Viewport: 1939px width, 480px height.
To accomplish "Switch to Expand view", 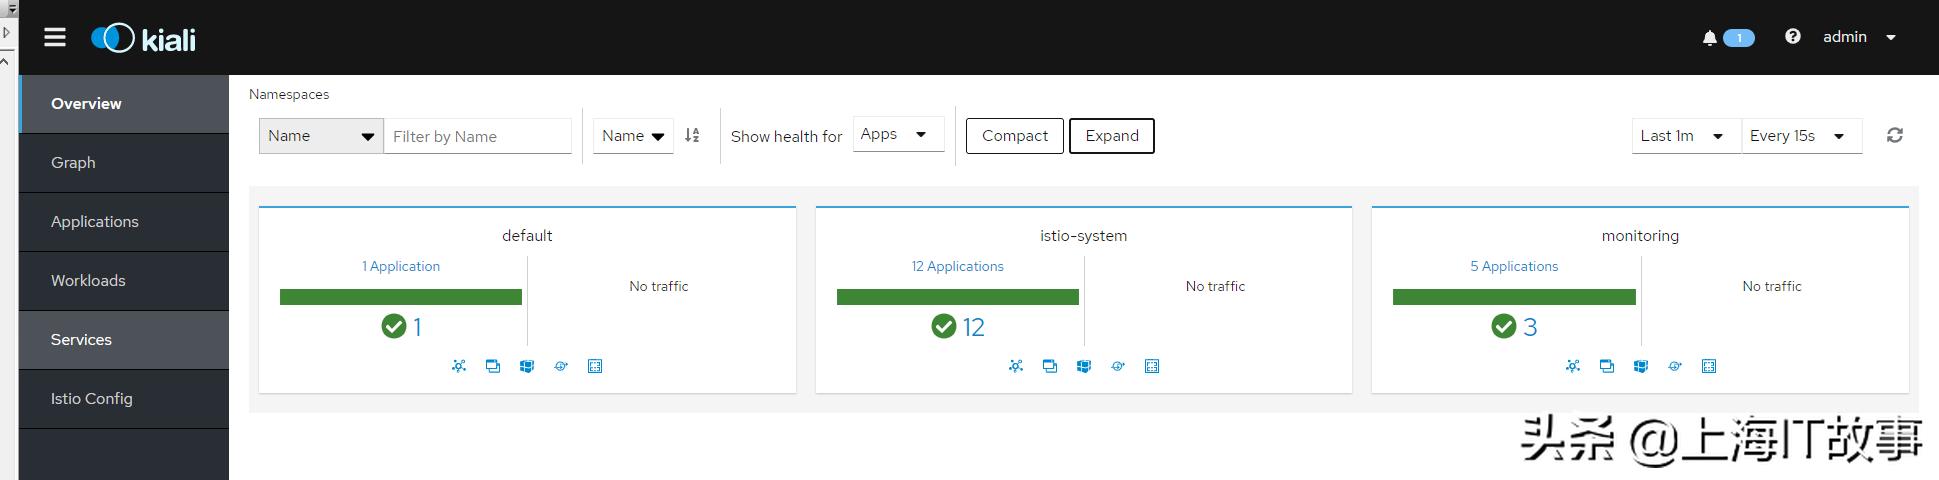I will 1111,136.
